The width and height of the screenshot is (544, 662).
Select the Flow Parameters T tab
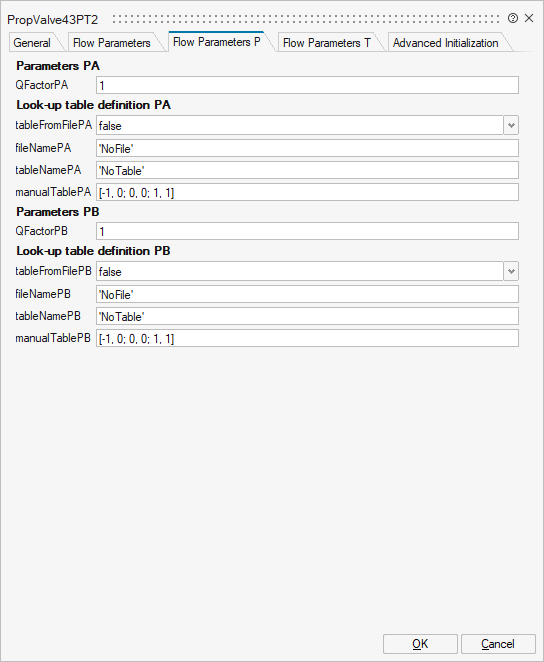click(327, 43)
